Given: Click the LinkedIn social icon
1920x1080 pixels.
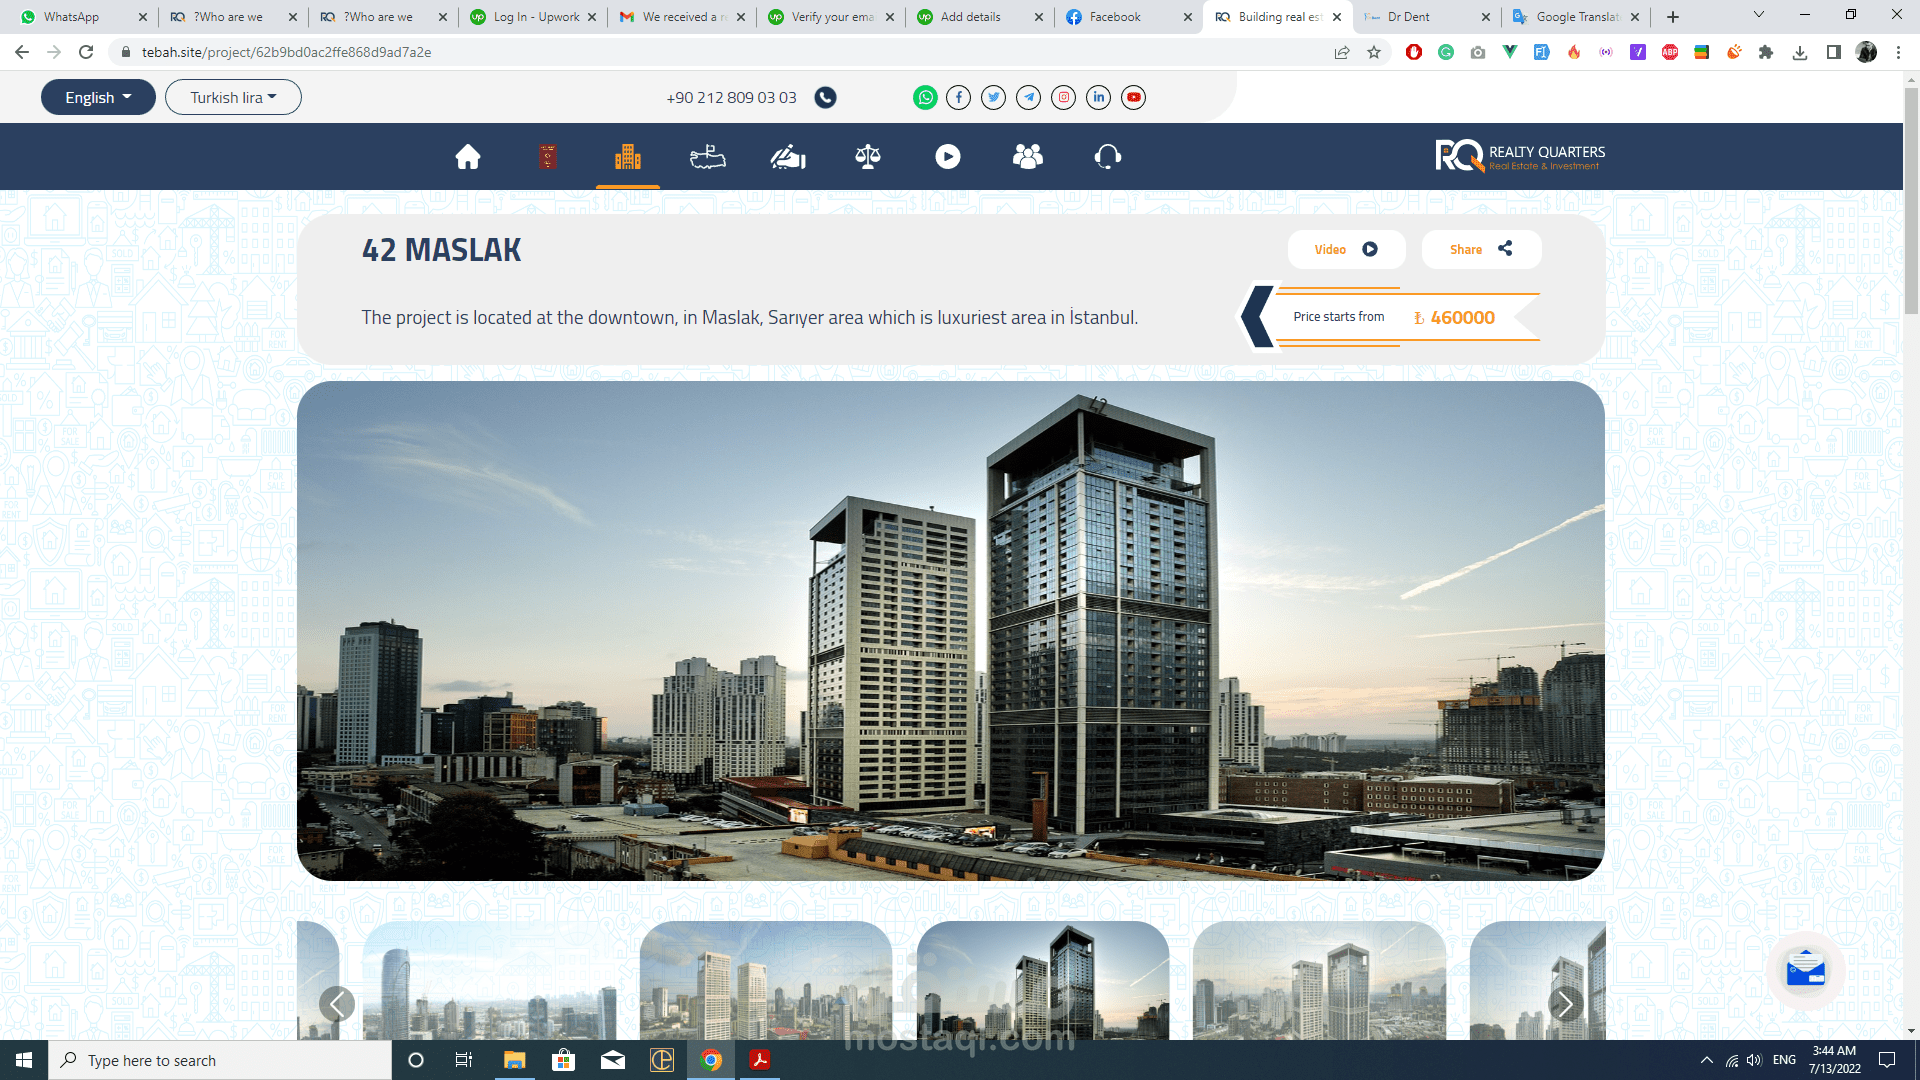Looking at the screenshot, I should (x=1099, y=97).
